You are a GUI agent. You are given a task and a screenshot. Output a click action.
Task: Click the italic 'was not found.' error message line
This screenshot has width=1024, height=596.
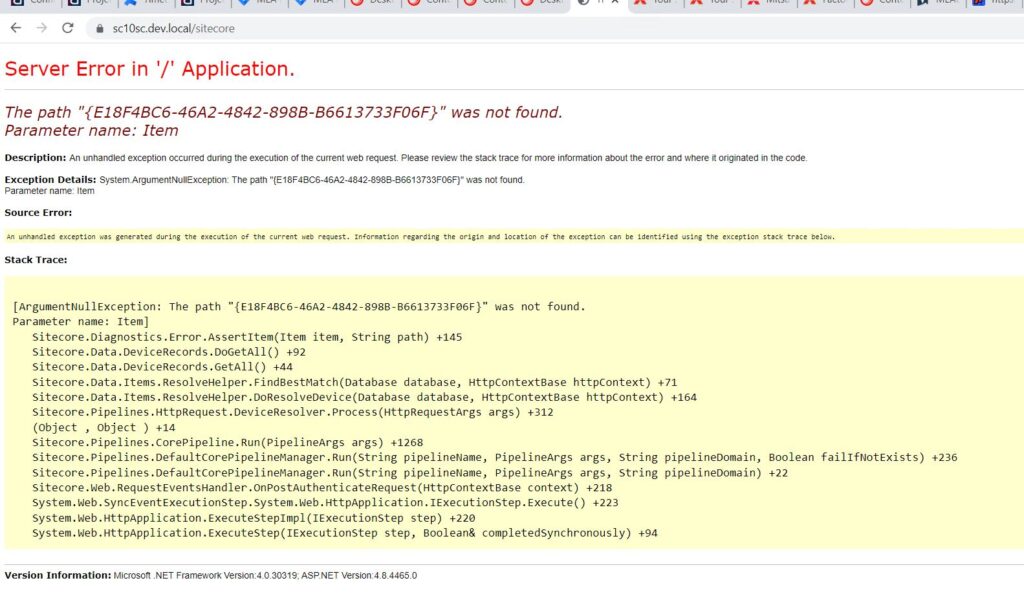(283, 112)
